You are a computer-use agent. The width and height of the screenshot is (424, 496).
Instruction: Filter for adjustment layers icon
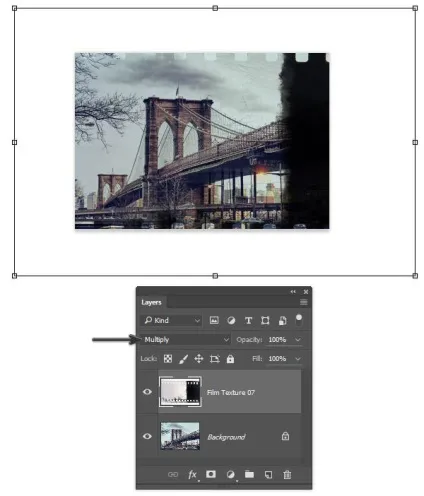pyautogui.click(x=231, y=320)
